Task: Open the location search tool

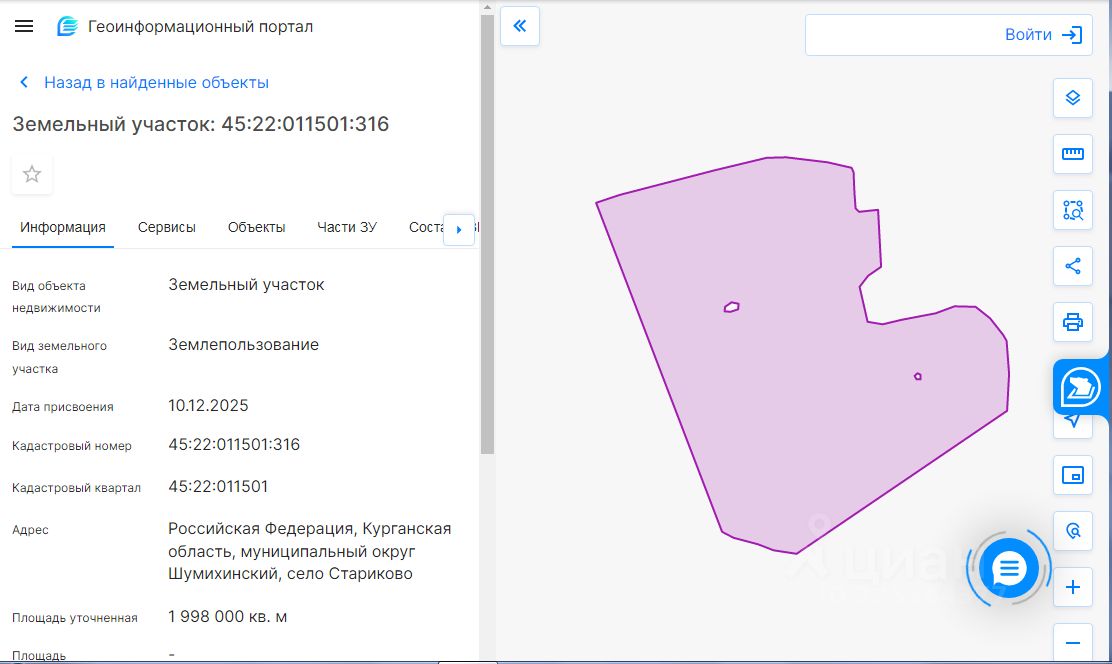Action: tap(1072, 531)
